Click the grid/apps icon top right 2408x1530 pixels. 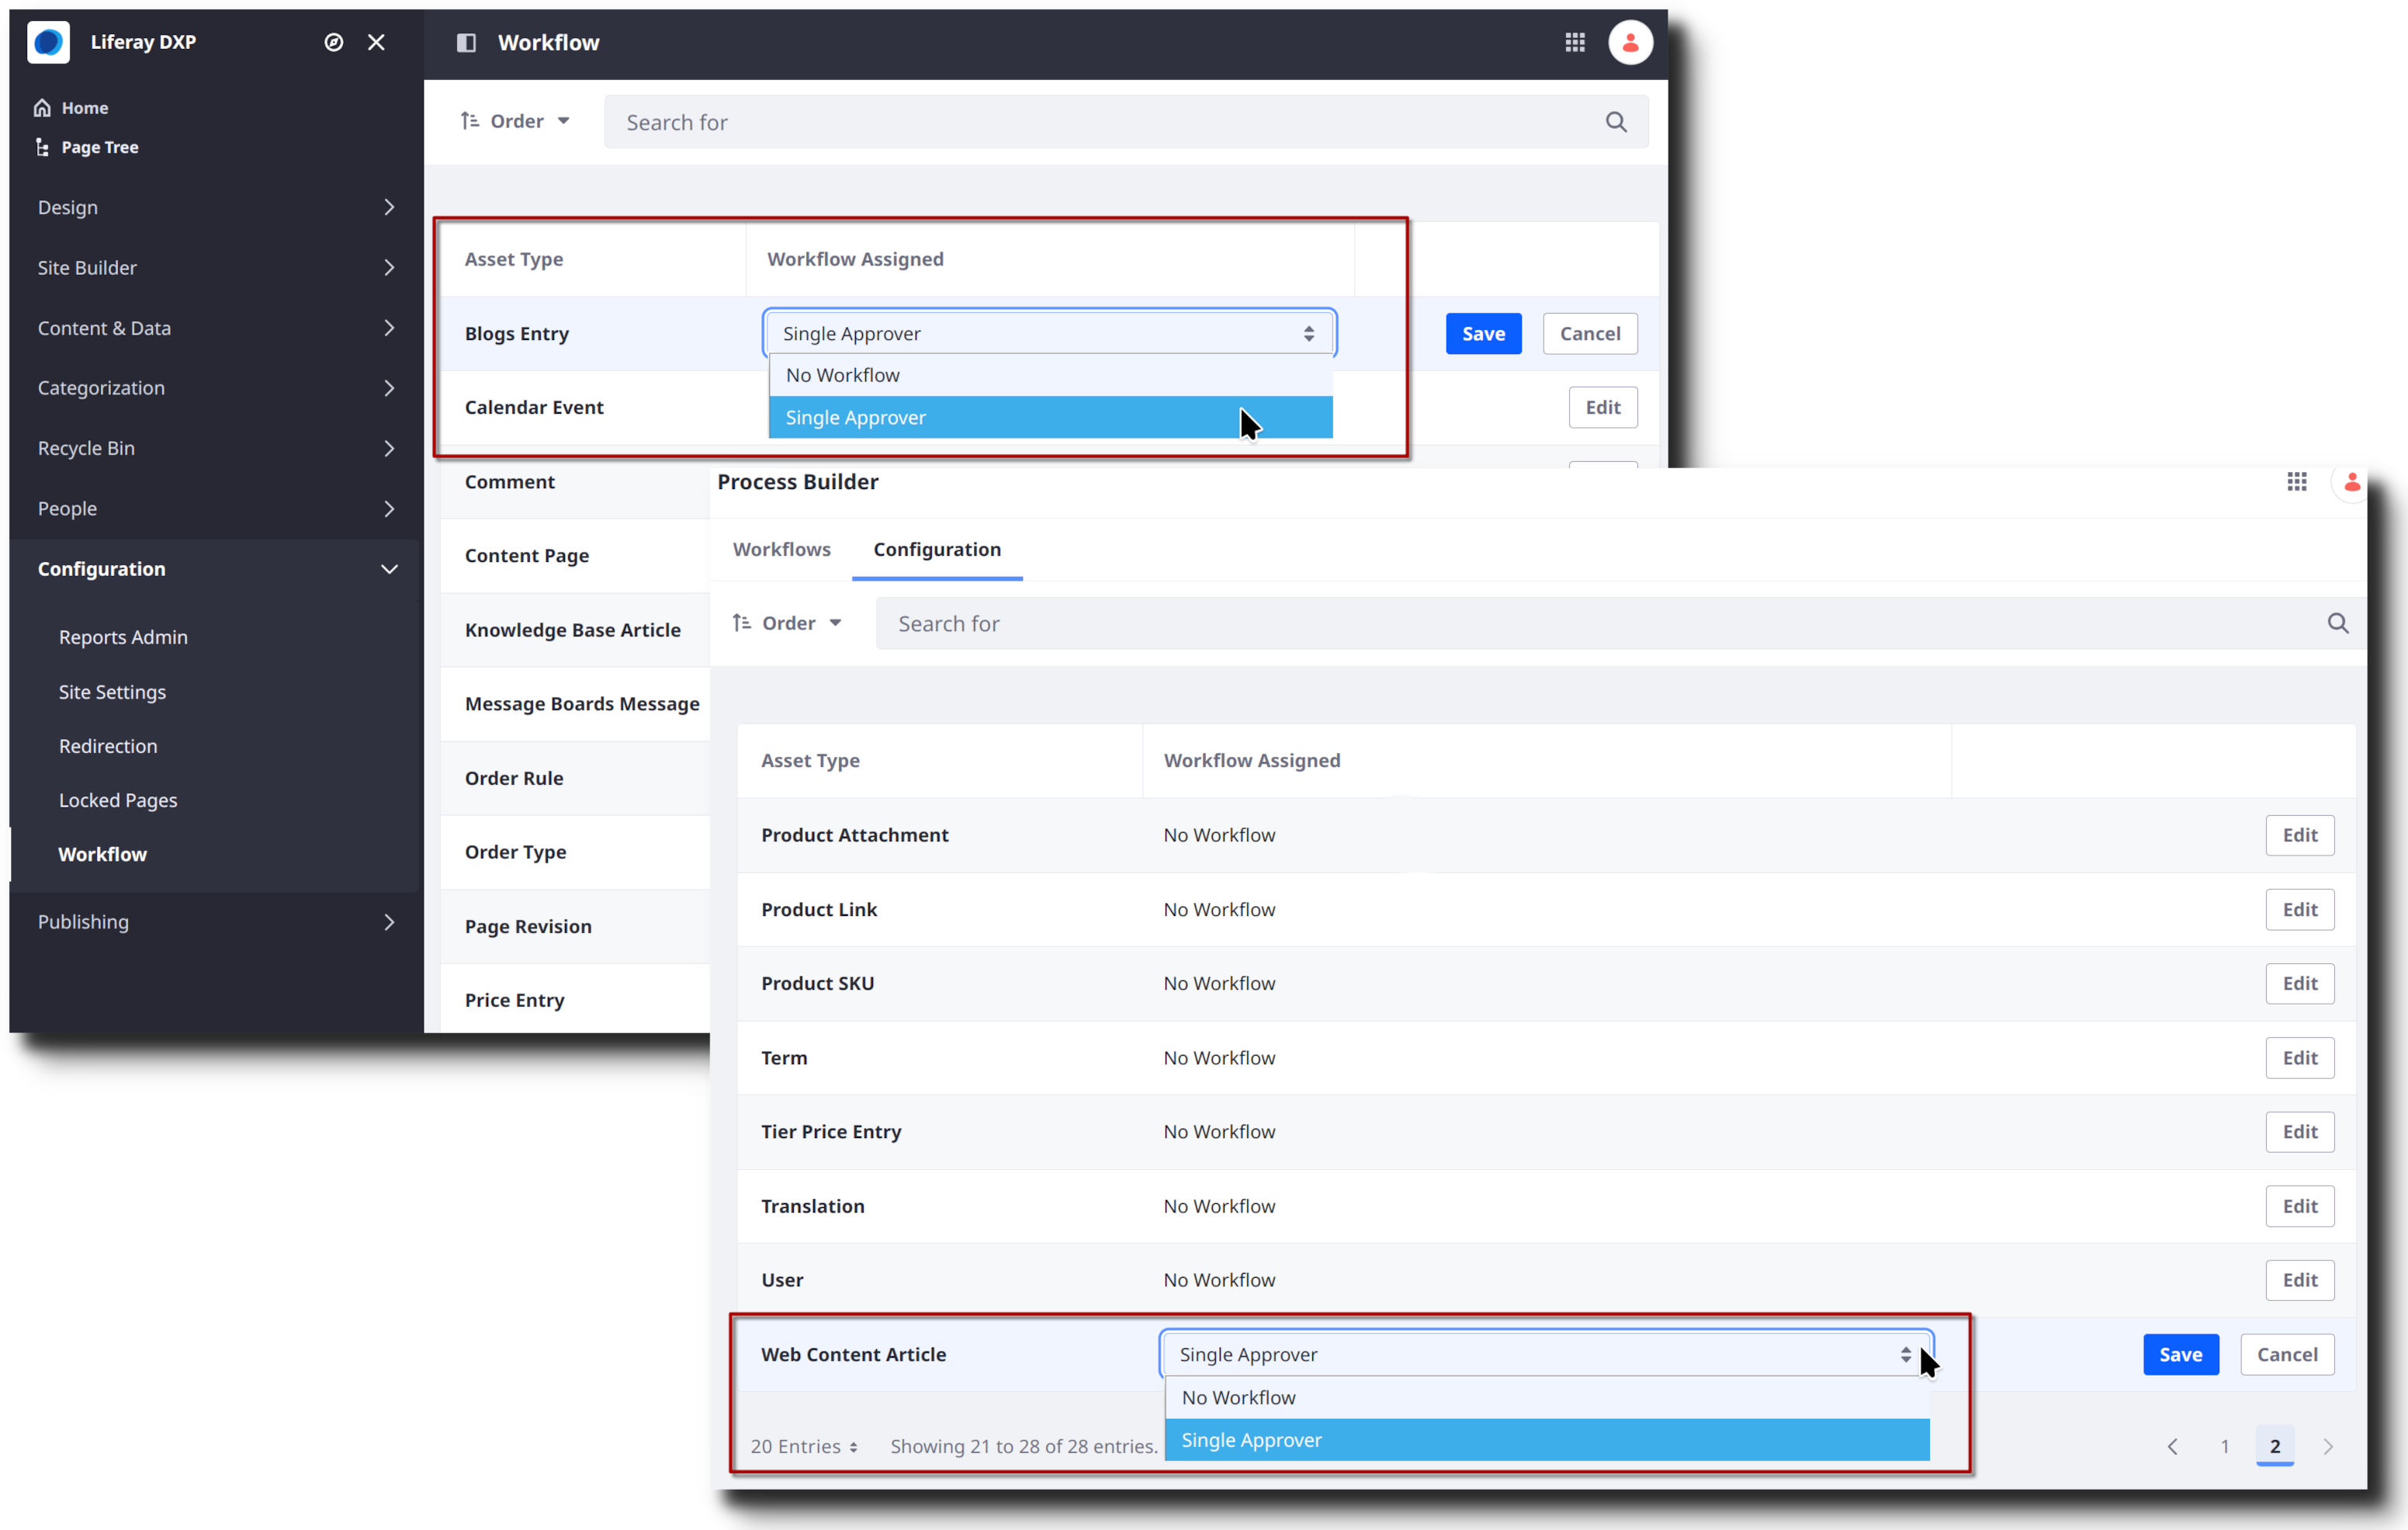(1576, 40)
